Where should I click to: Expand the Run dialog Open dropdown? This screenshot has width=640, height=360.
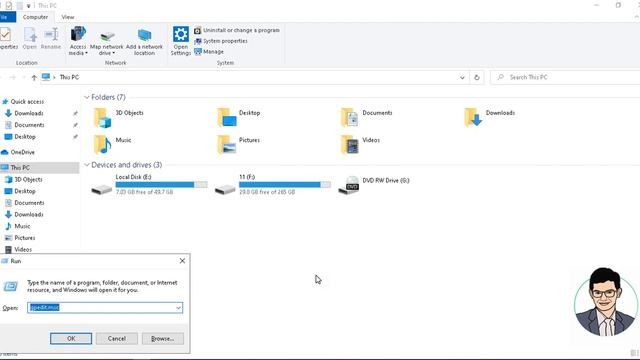click(178, 308)
